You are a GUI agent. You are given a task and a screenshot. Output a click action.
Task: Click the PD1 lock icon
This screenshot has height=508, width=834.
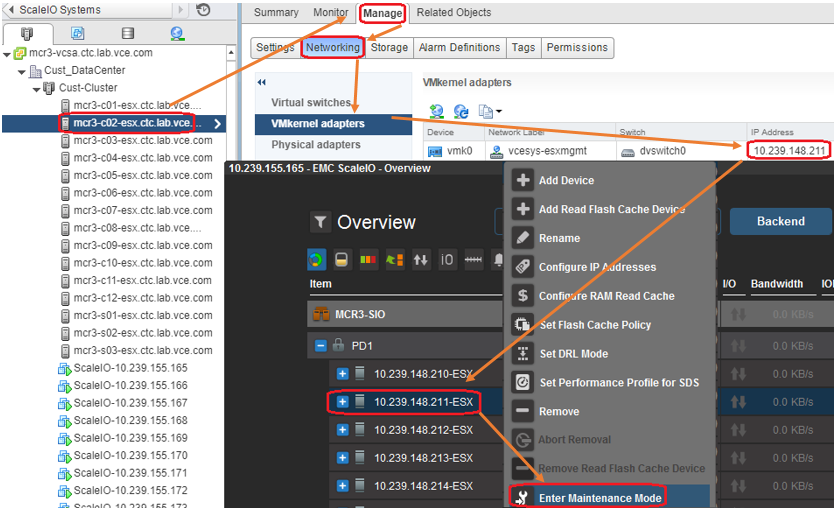pyautogui.click(x=338, y=345)
